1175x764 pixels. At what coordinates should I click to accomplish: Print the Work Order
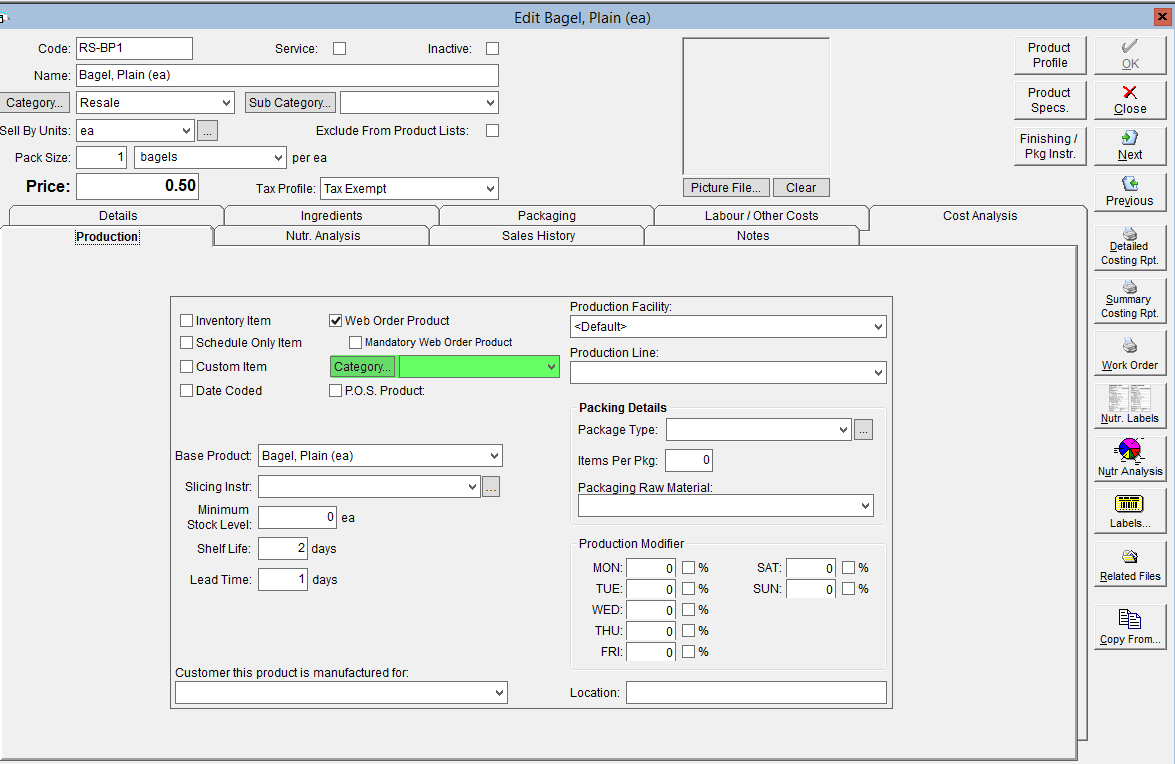pos(1130,354)
